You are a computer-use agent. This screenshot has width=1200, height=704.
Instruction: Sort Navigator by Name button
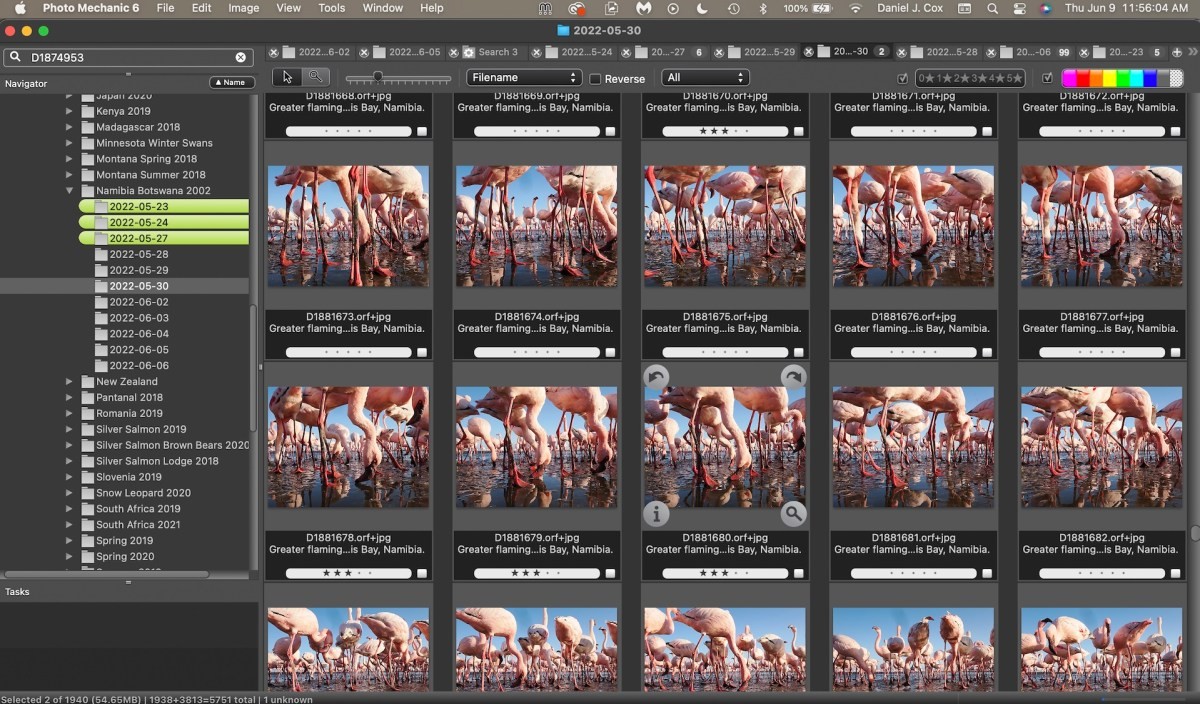[231, 83]
